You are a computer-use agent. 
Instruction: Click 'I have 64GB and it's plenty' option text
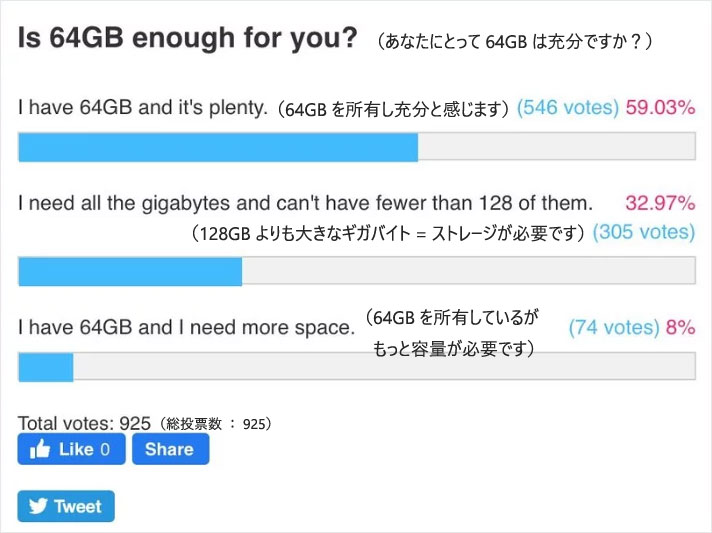(x=143, y=108)
